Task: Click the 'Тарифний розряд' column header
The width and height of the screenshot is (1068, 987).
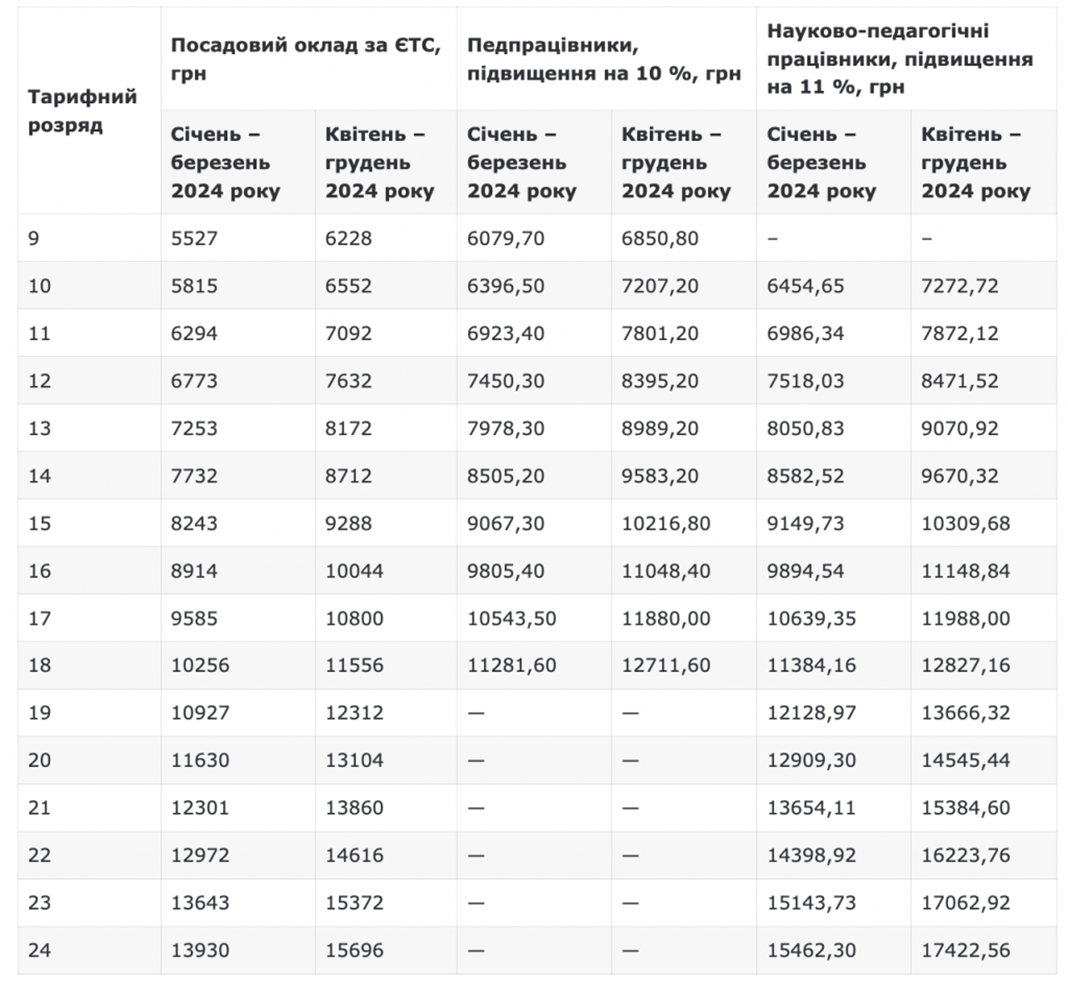Action: (82, 111)
